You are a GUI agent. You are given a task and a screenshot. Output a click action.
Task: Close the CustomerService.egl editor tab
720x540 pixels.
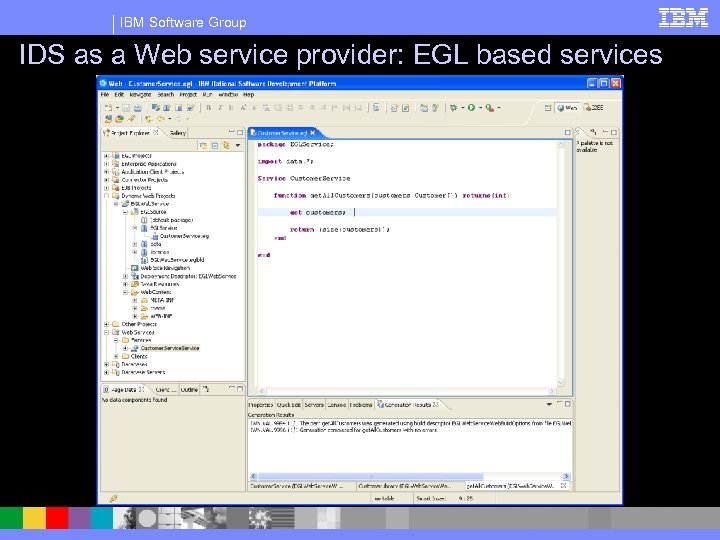point(313,133)
